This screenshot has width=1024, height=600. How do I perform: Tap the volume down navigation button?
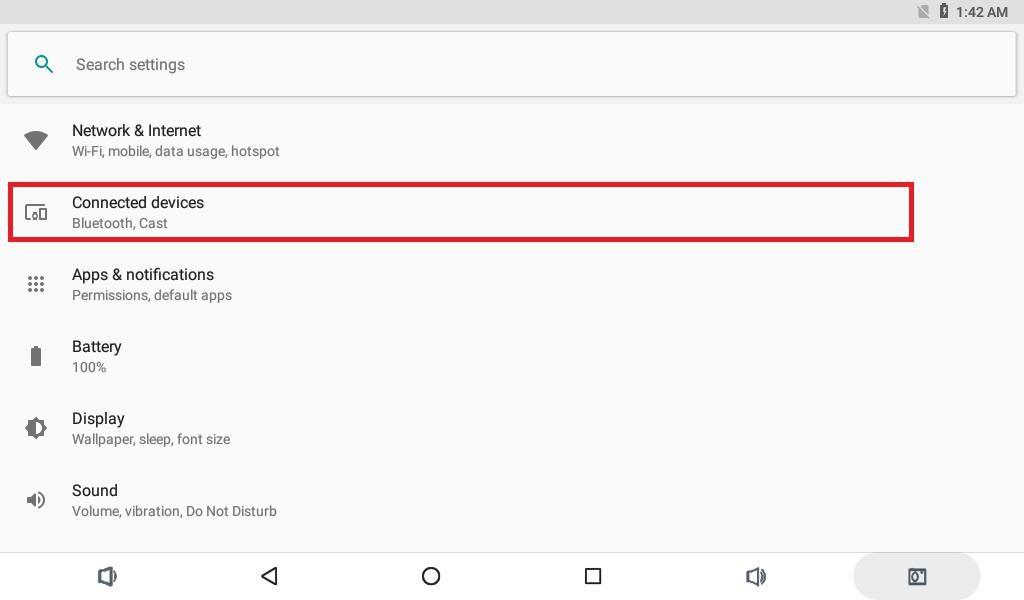coord(107,576)
